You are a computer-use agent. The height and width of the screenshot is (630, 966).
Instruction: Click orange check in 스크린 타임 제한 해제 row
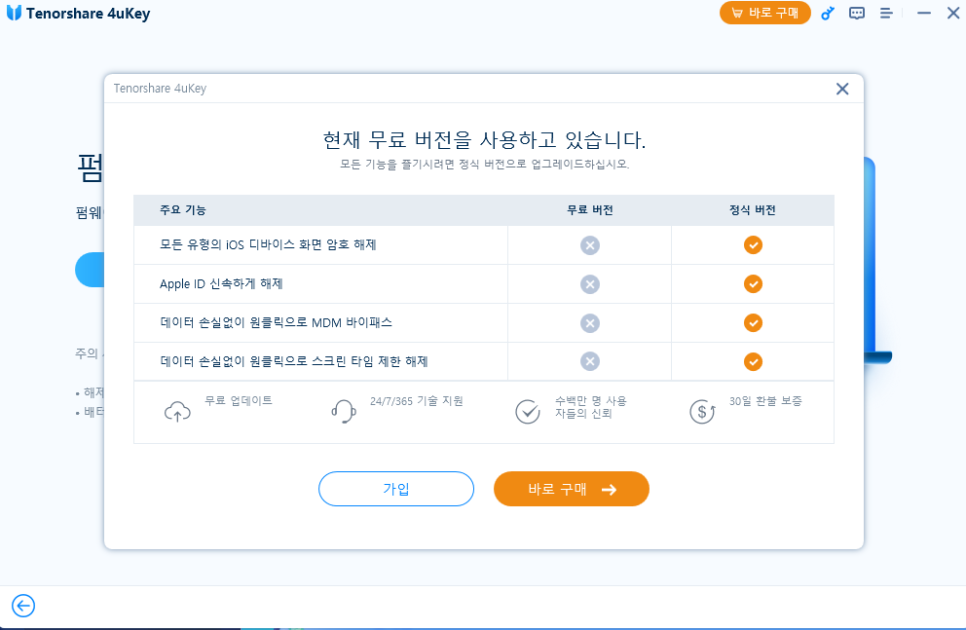tap(753, 361)
